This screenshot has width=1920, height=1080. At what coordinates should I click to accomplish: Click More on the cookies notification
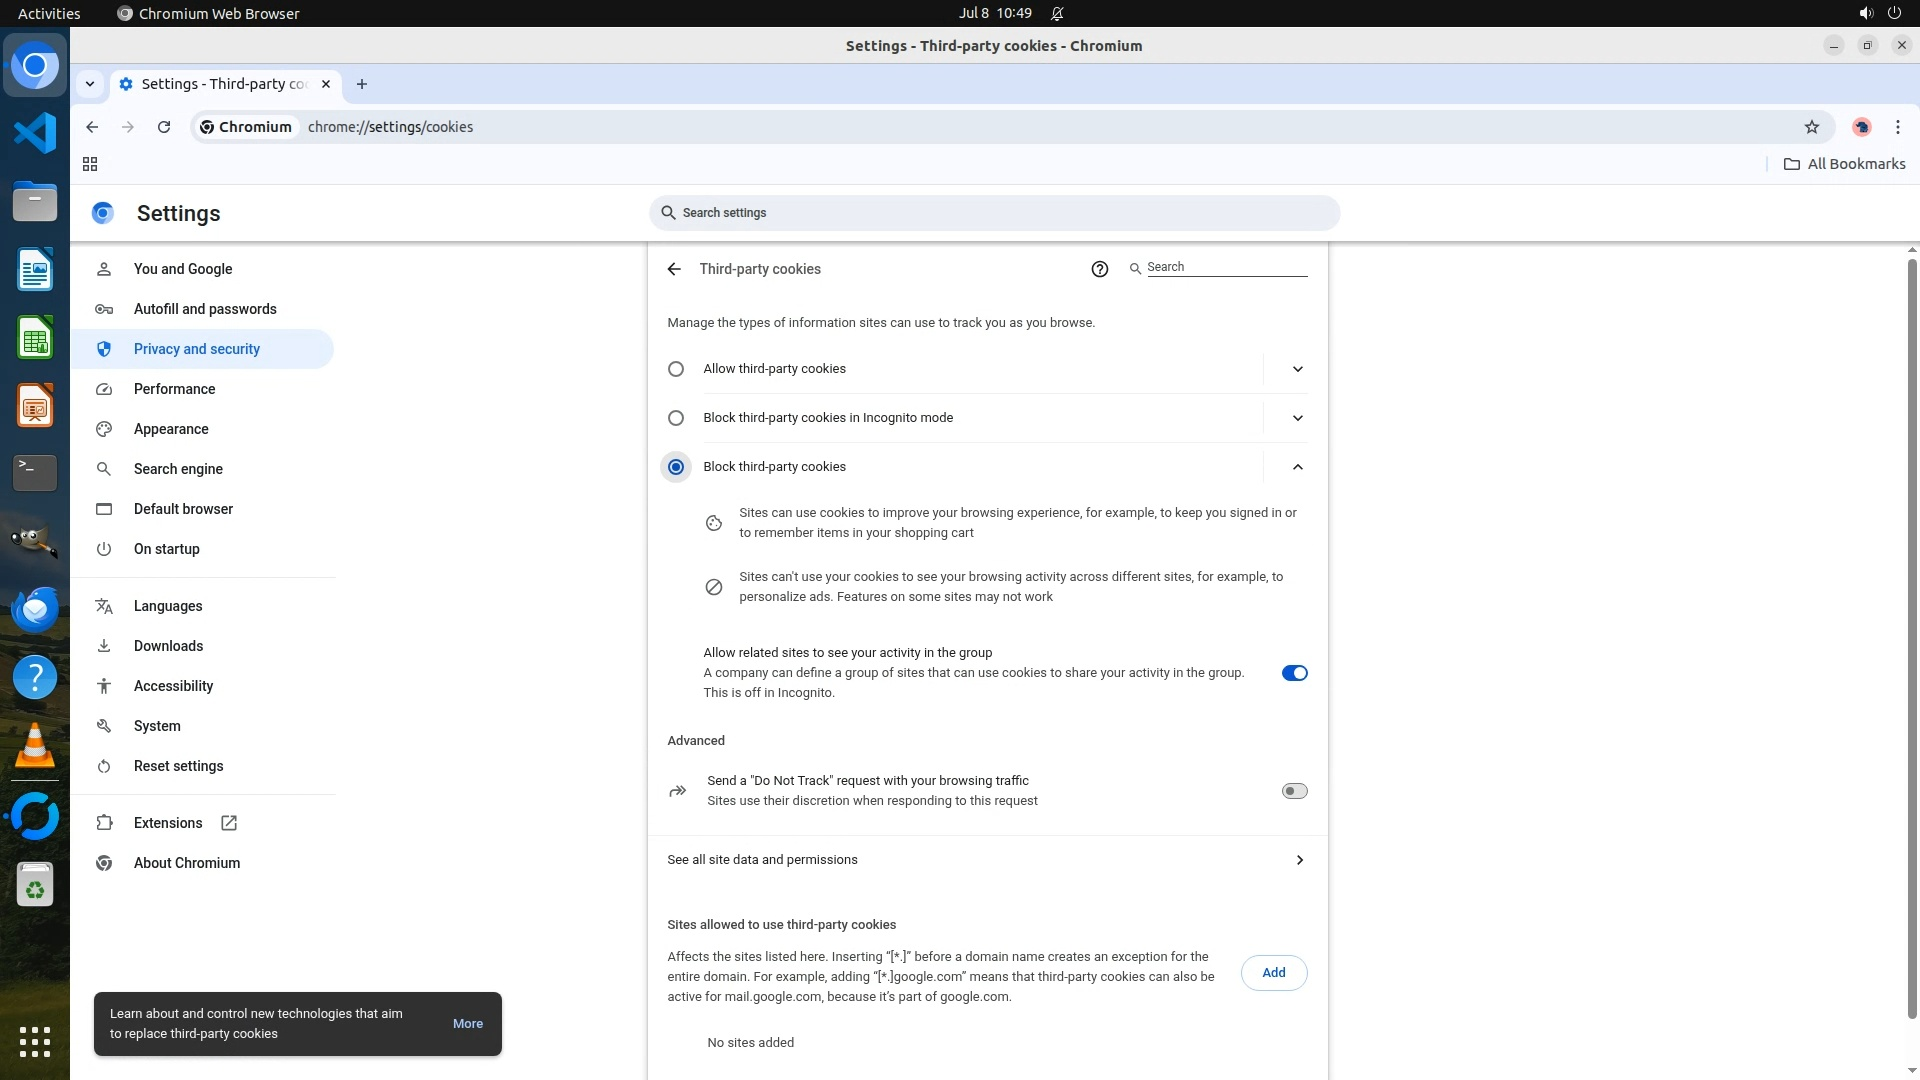click(467, 1024)
